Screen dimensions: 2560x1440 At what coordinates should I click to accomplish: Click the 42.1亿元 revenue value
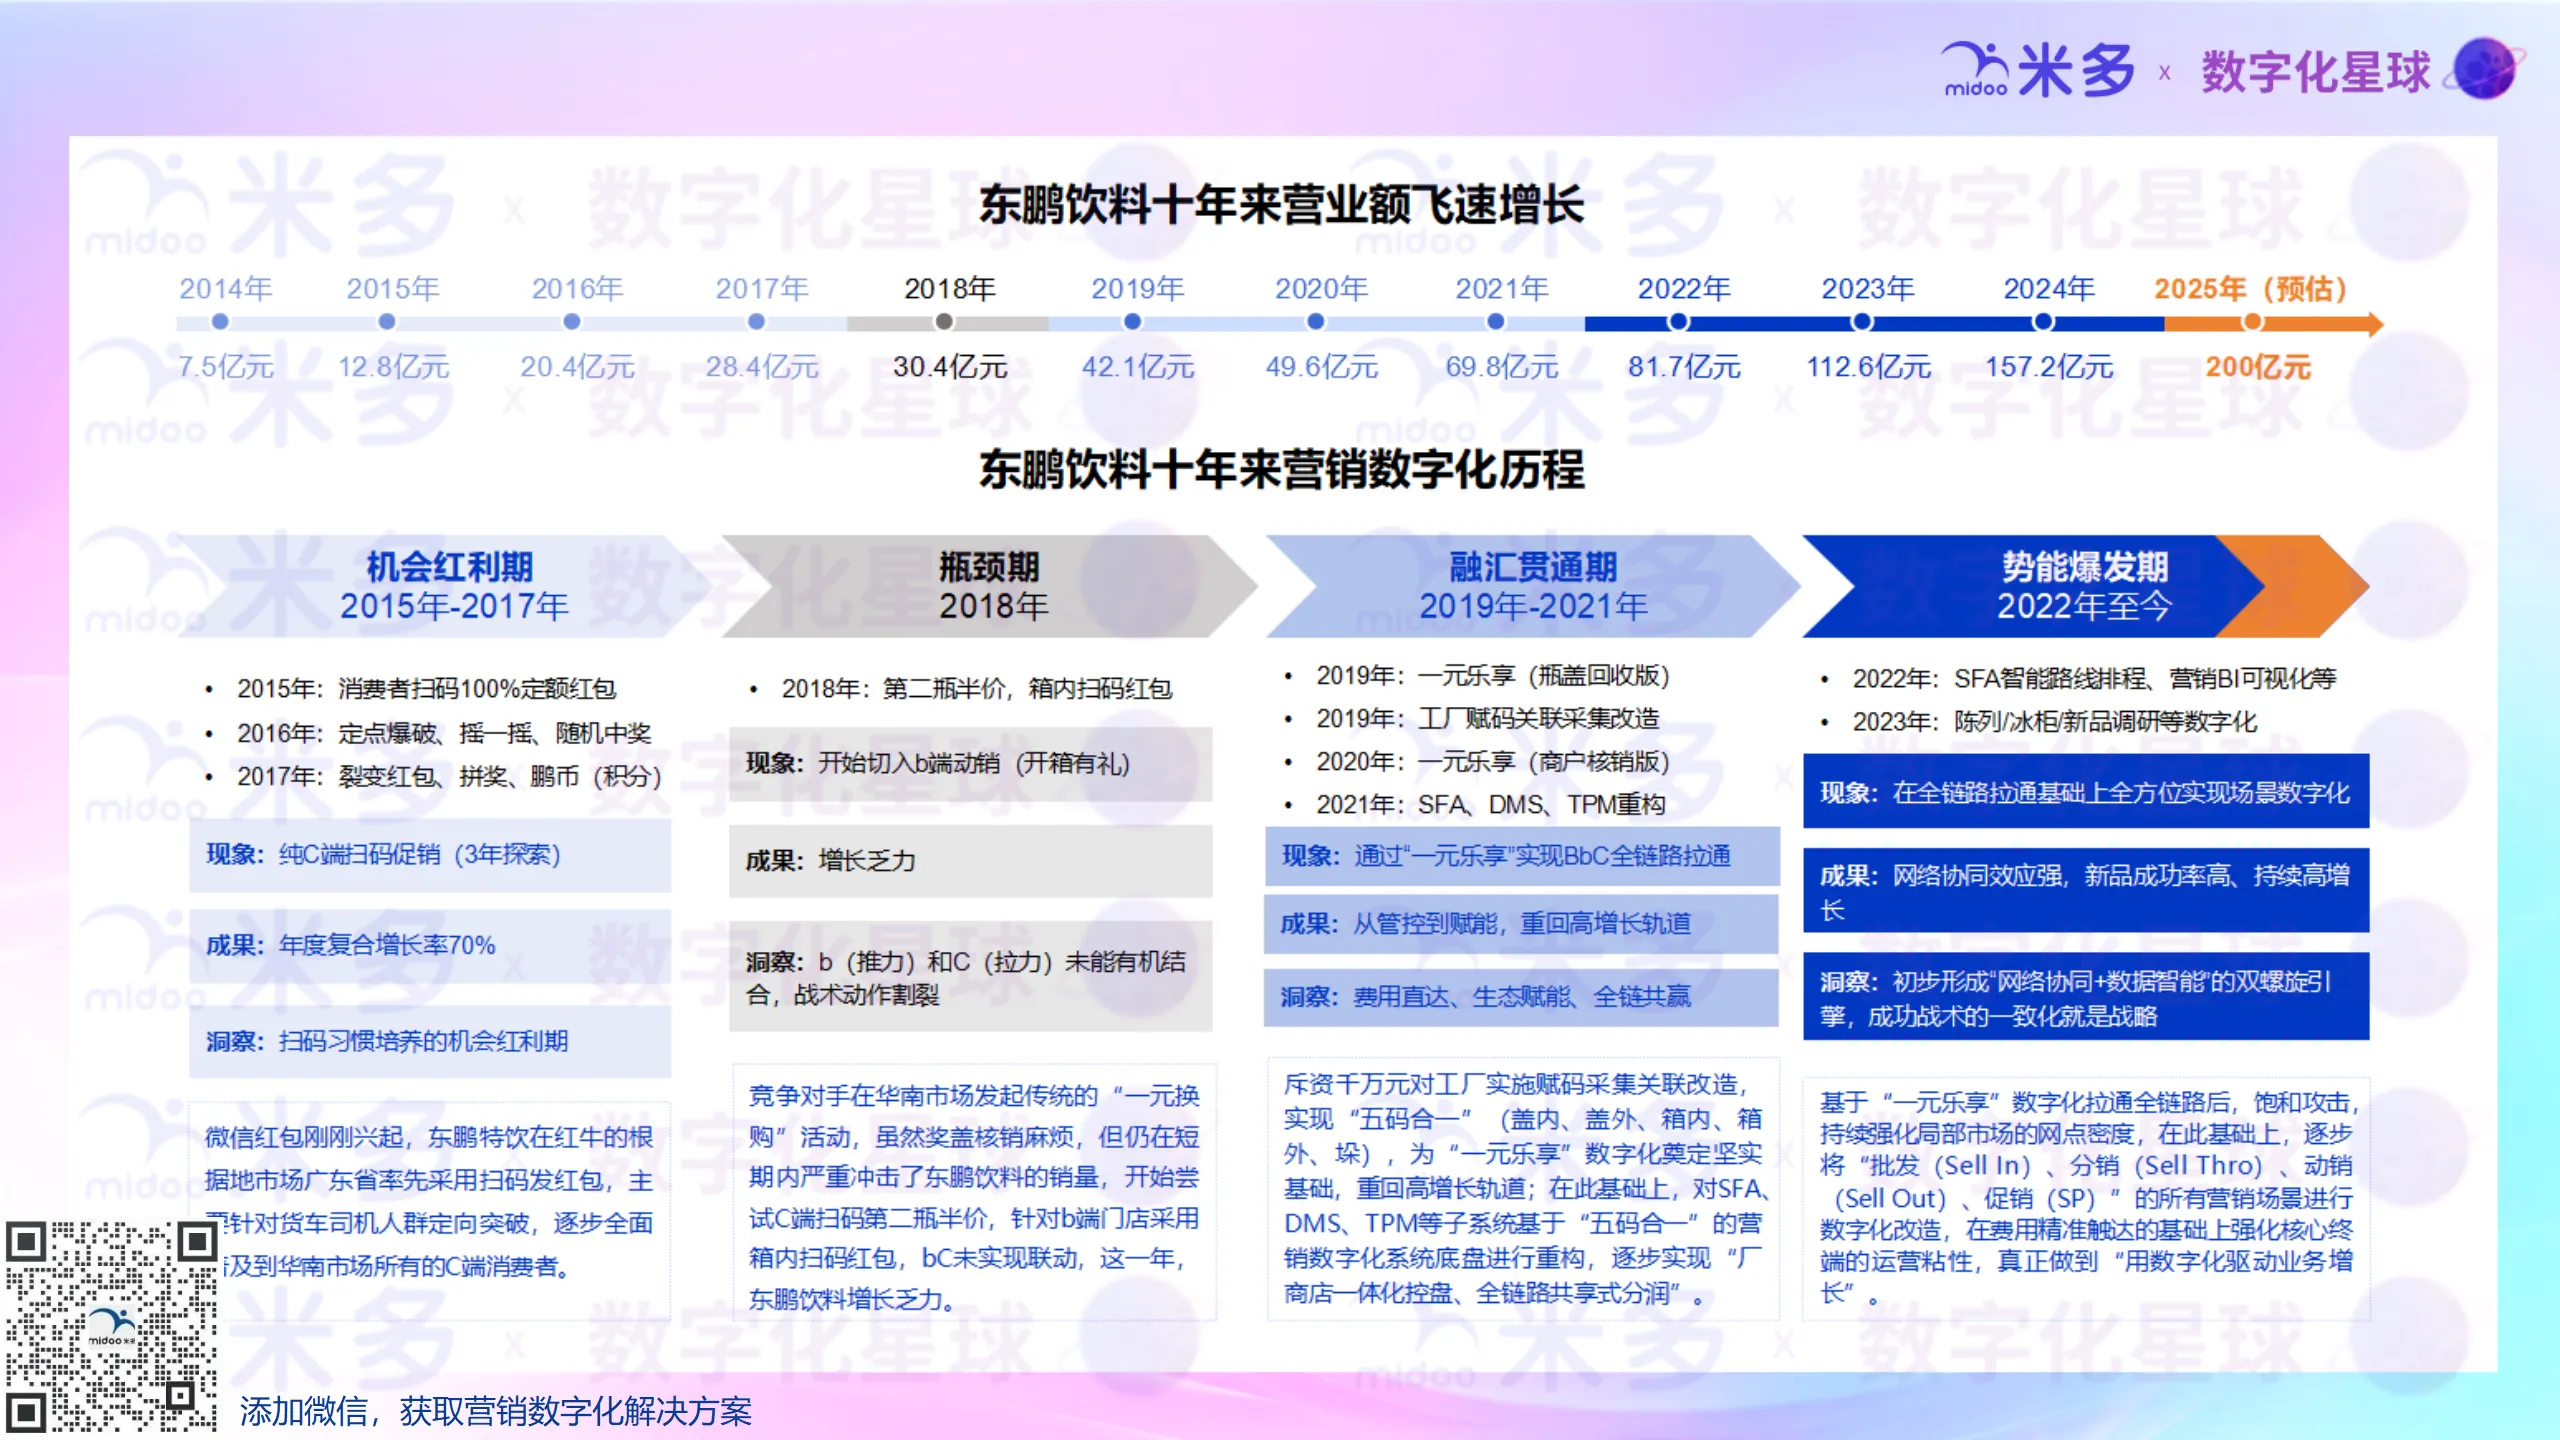coord(1138,367)
